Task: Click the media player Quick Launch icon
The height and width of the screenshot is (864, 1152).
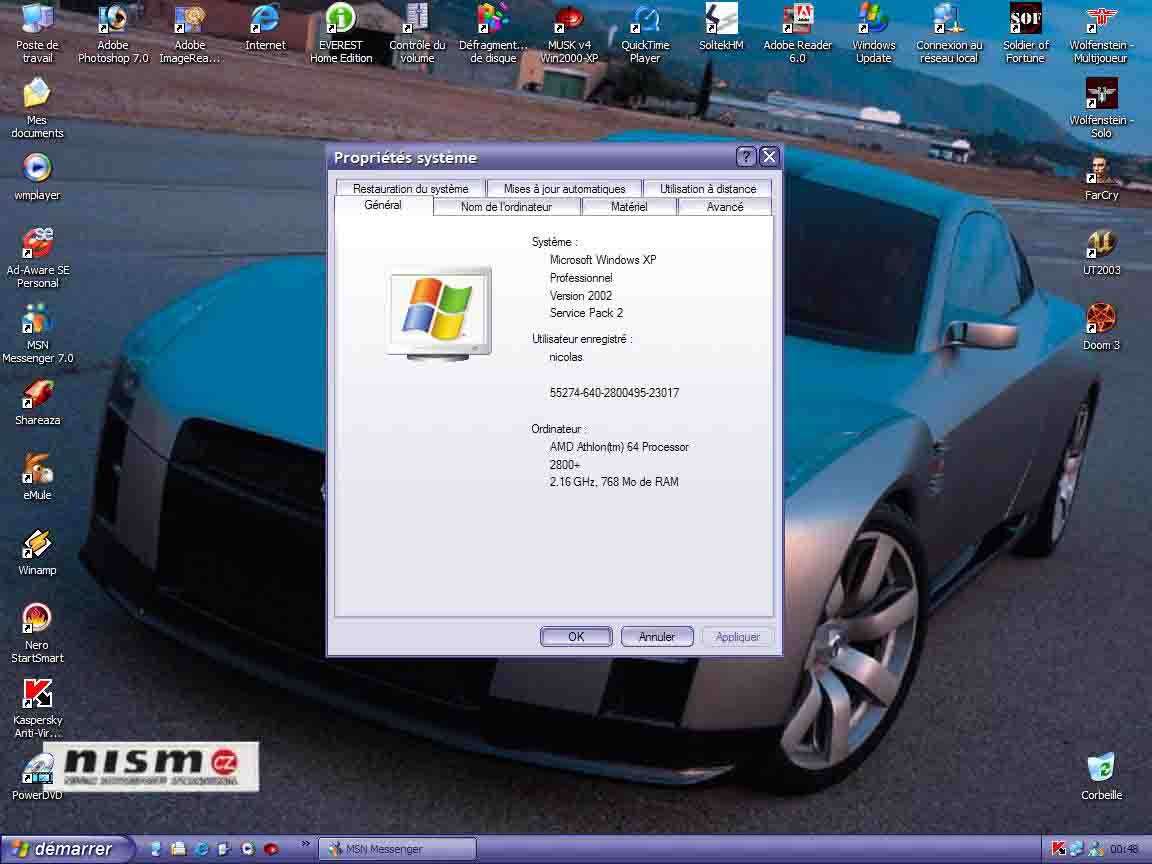Action: (248, 849)
